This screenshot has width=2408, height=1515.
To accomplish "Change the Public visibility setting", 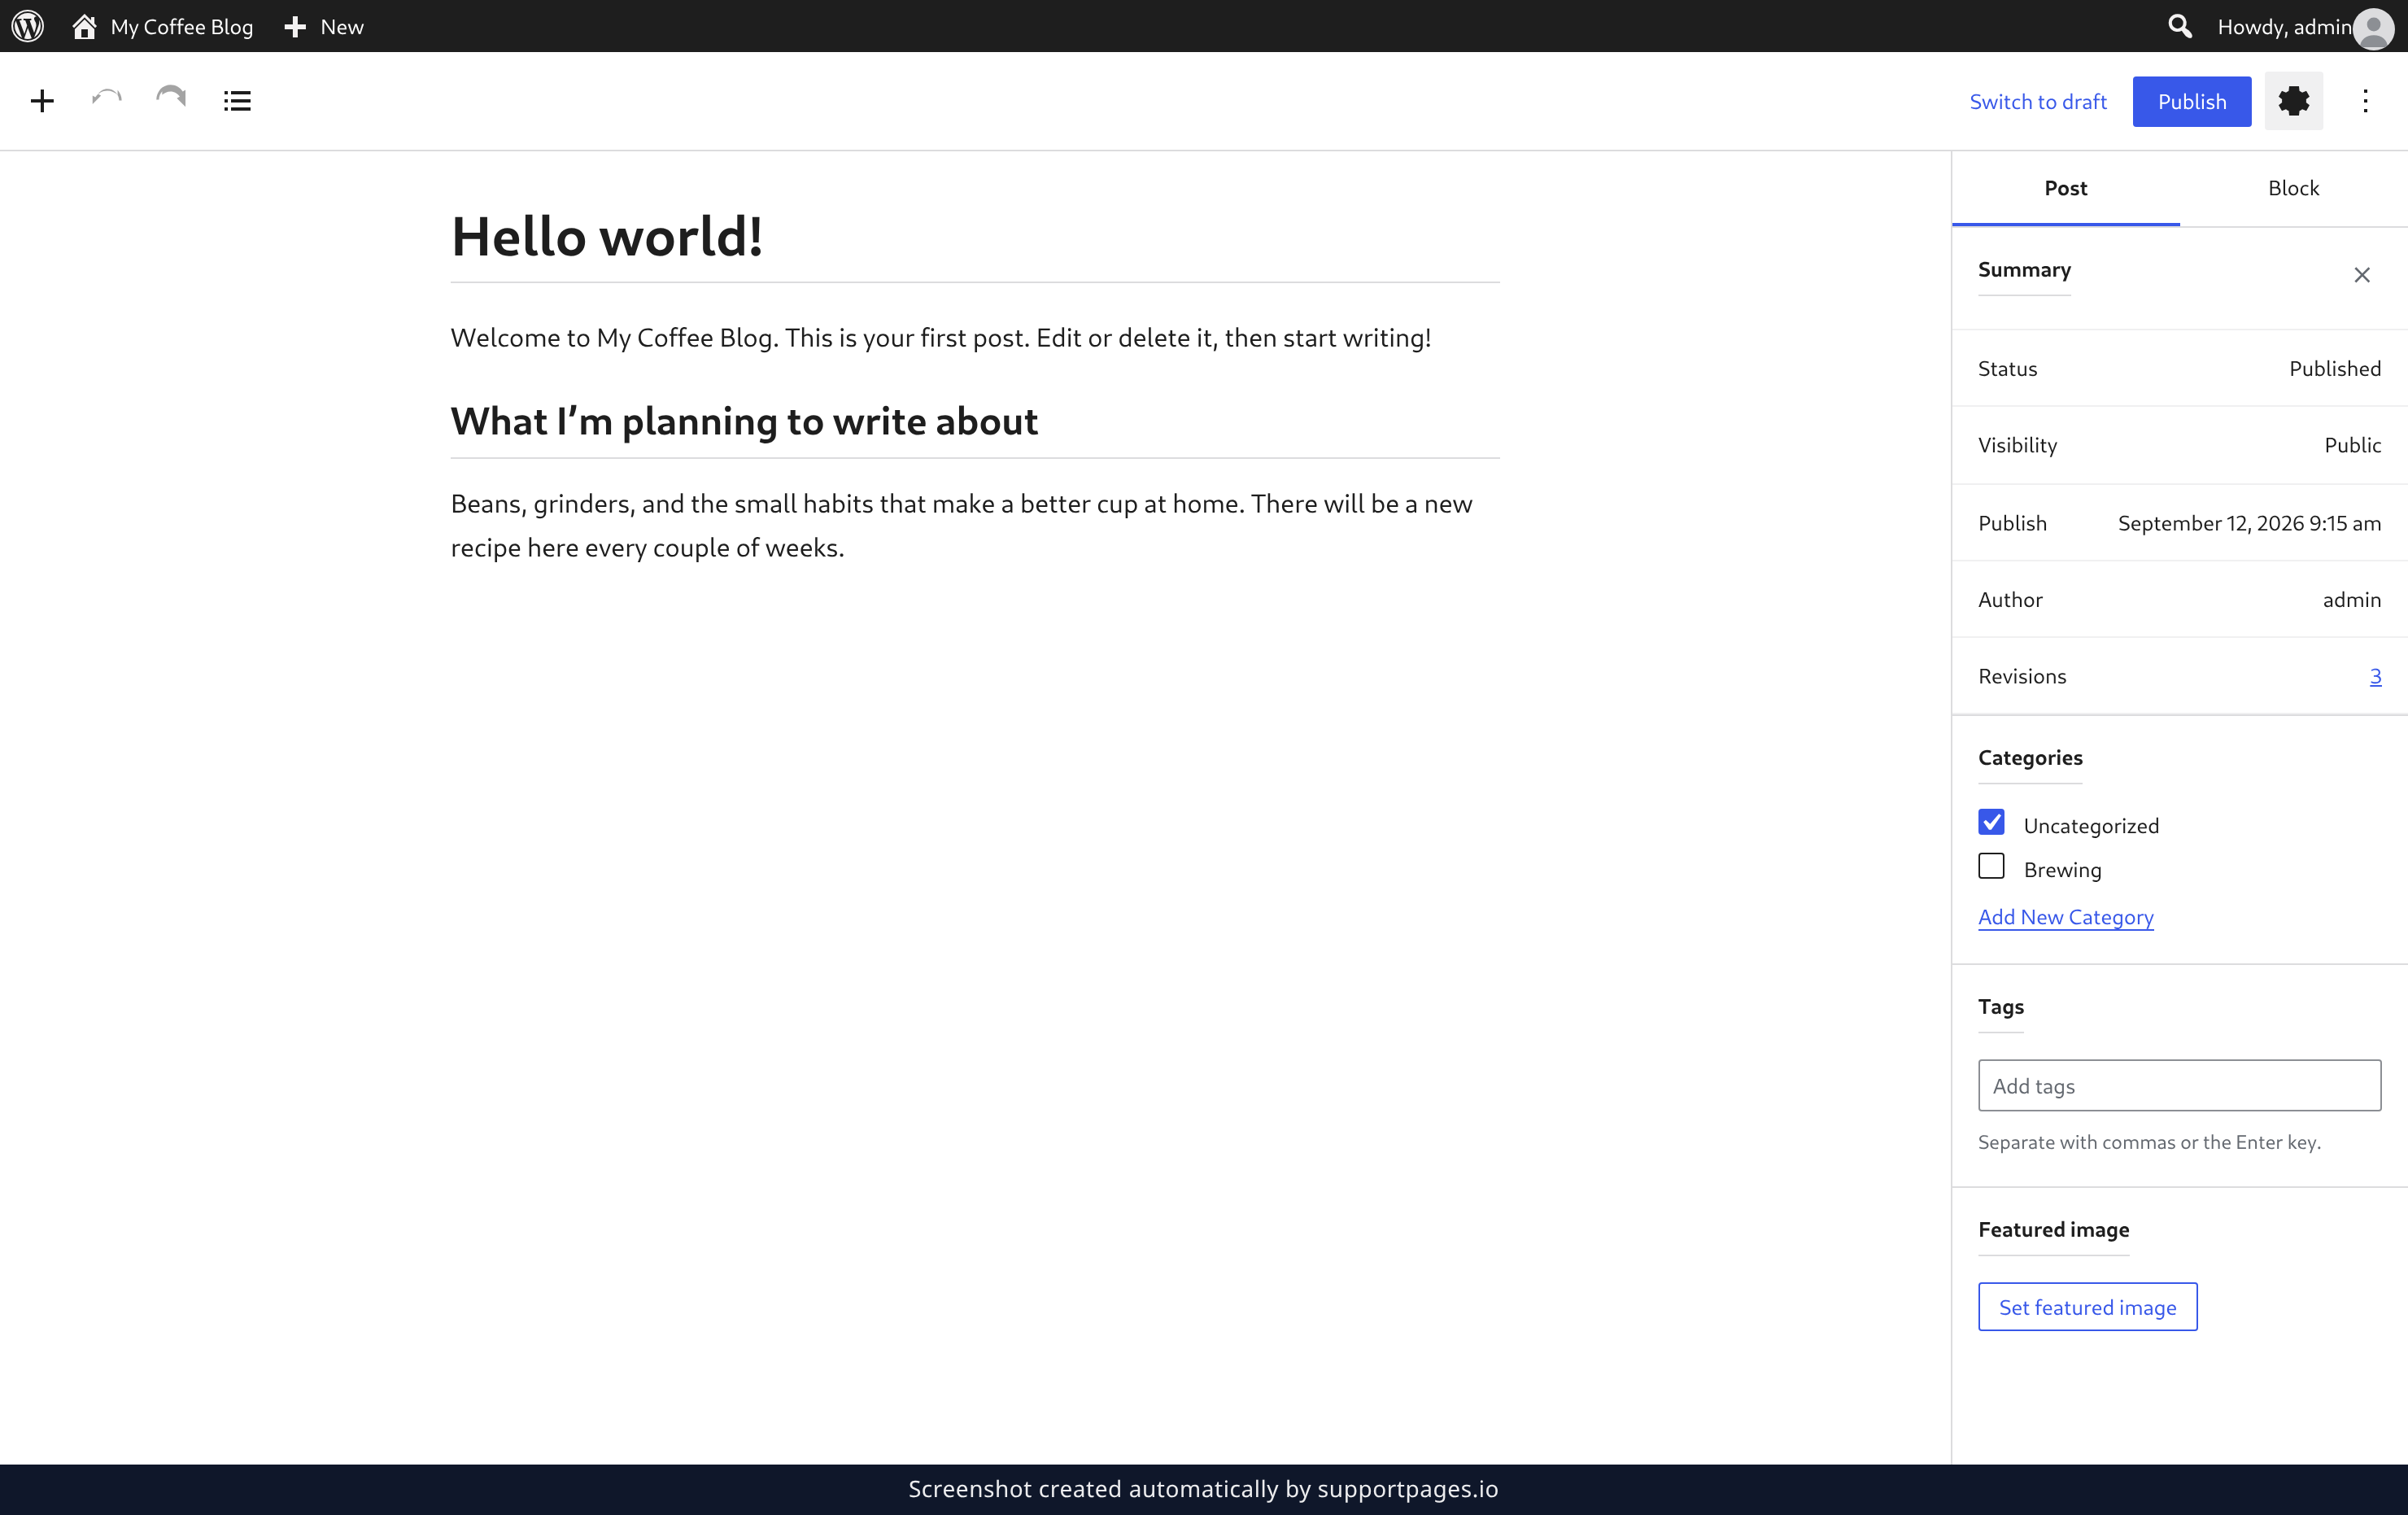I will coord(2352,445).
